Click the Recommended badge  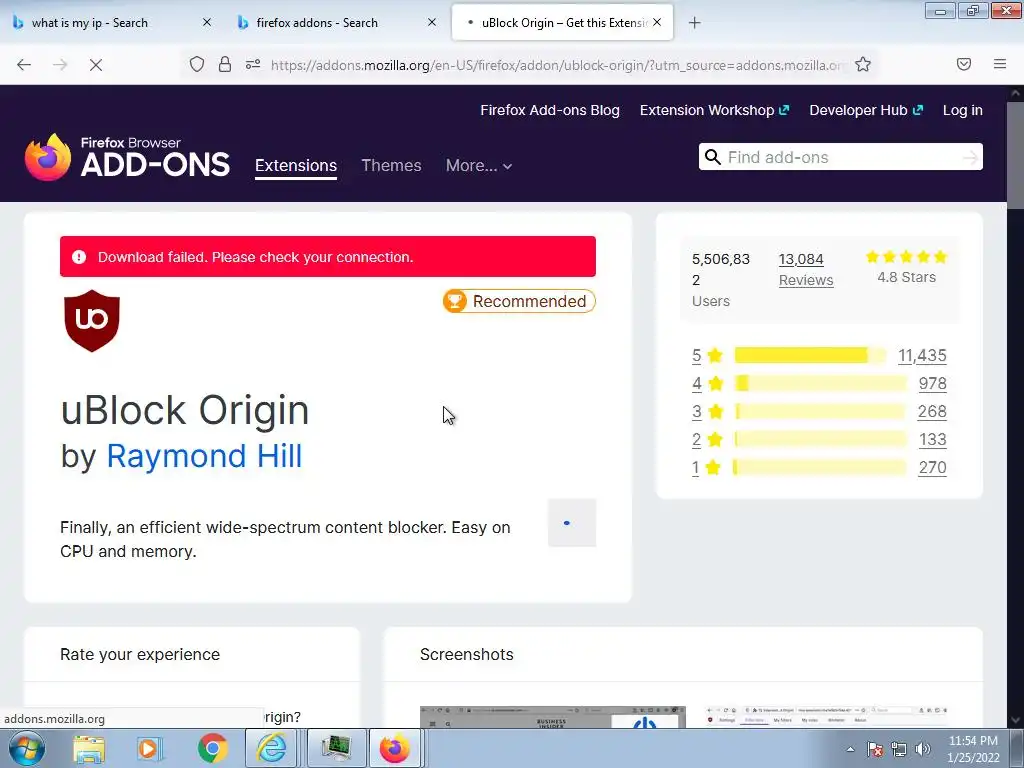[519, 301]
